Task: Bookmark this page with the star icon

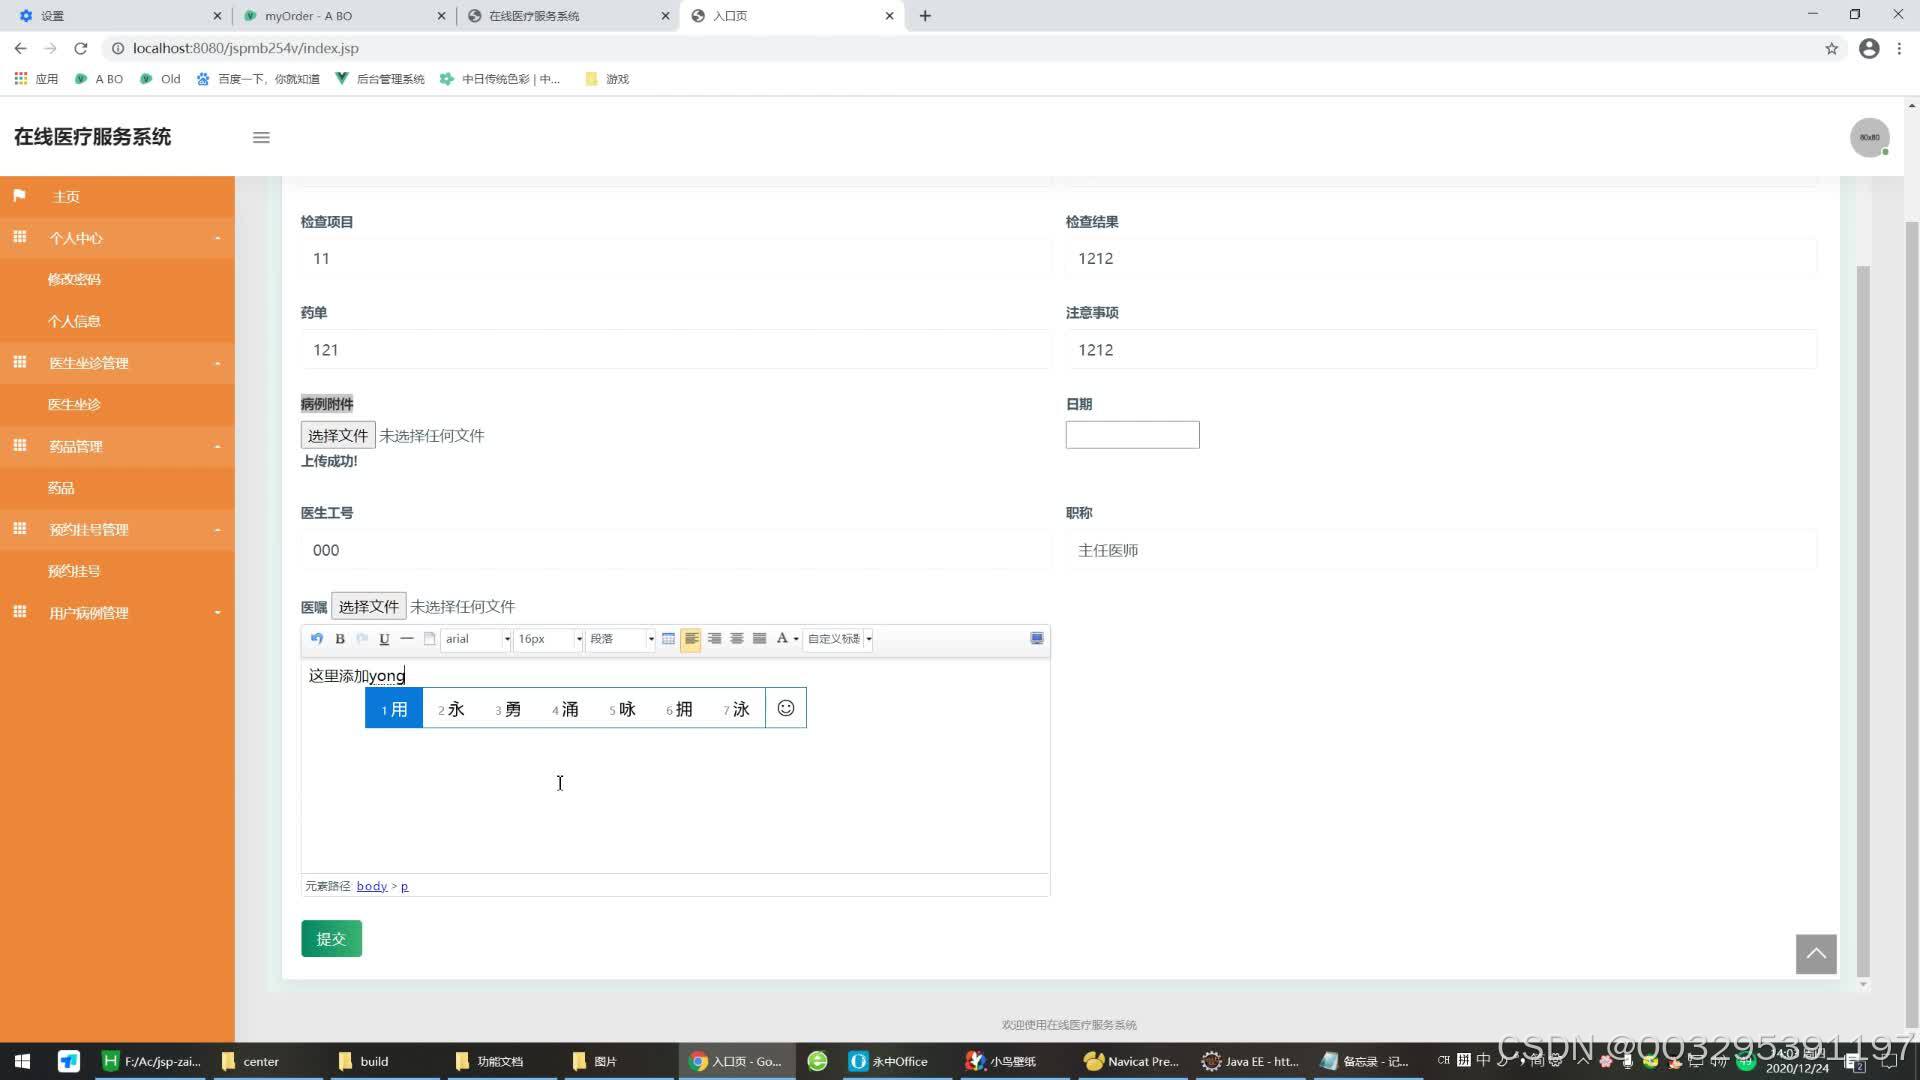Action: (x=1831, y=48)
